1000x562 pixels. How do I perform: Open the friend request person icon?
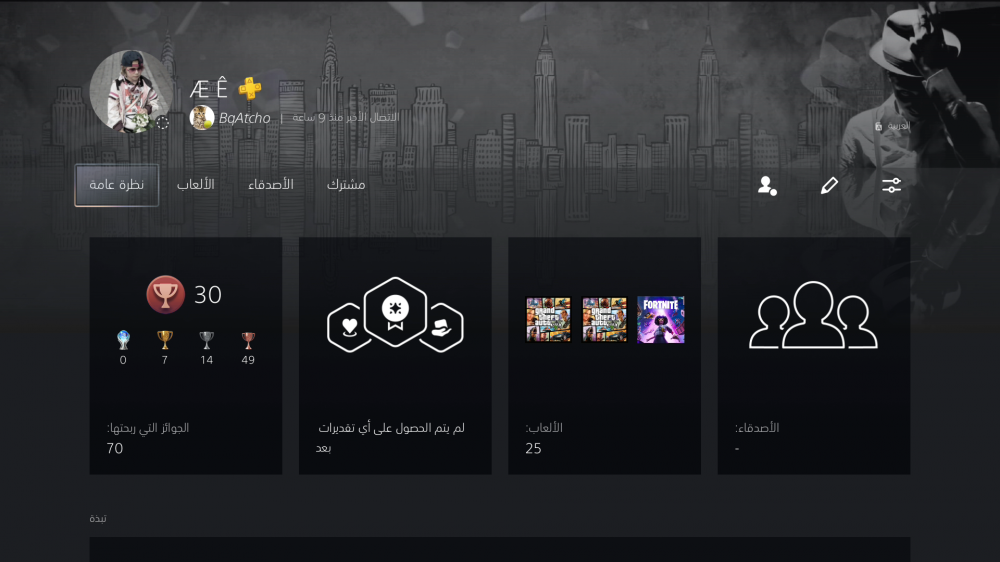point(767,186)
